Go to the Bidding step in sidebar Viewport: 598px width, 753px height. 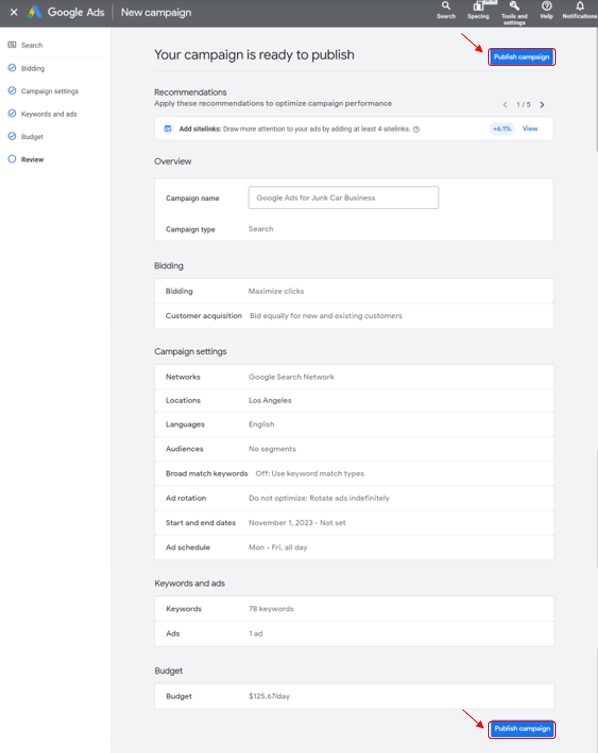point(33,68)
